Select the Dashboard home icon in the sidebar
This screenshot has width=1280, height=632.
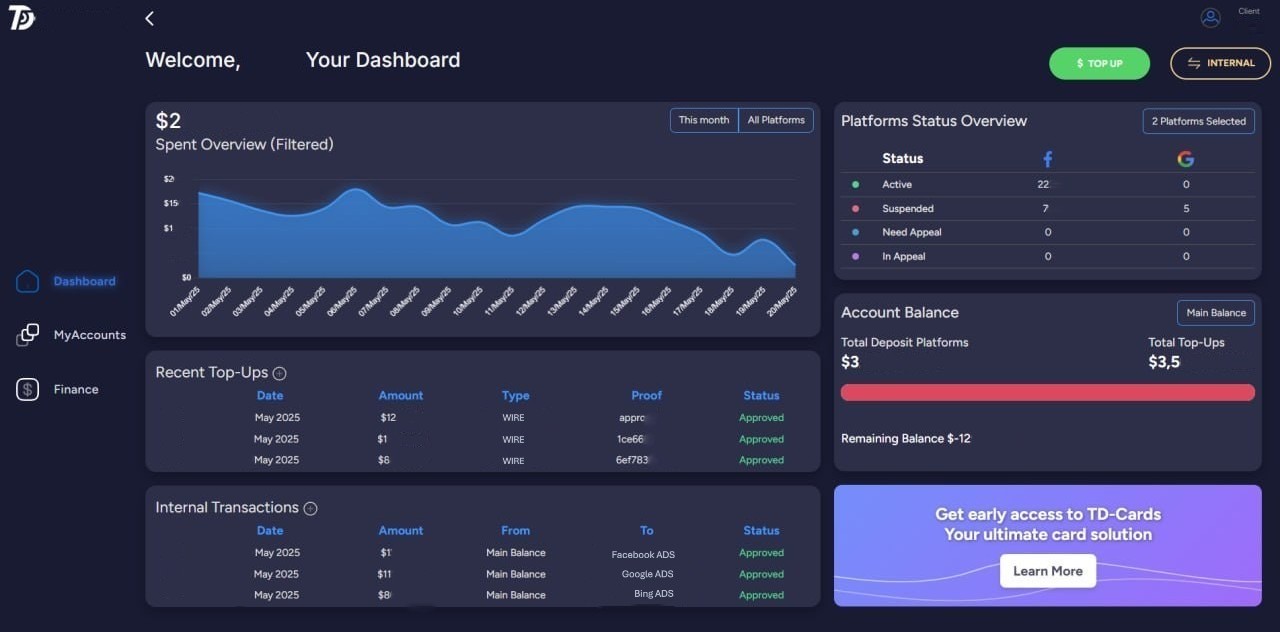[27, 281]
